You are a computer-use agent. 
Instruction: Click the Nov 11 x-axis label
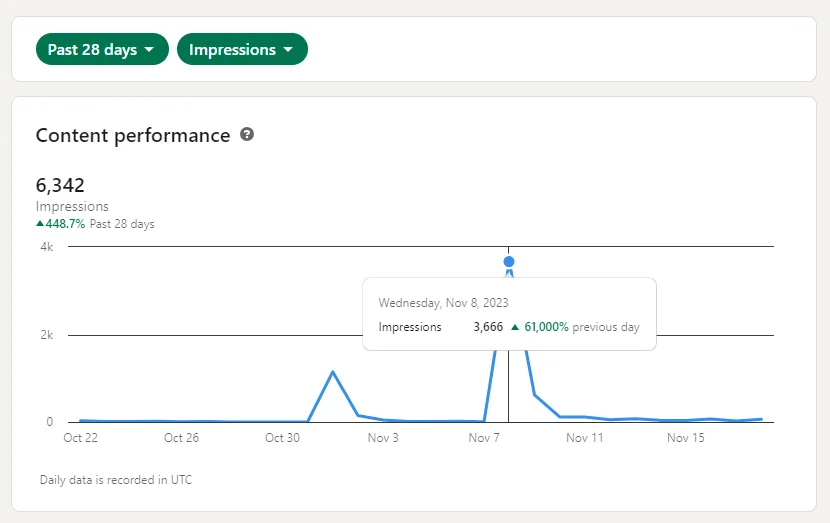[585, 438]
